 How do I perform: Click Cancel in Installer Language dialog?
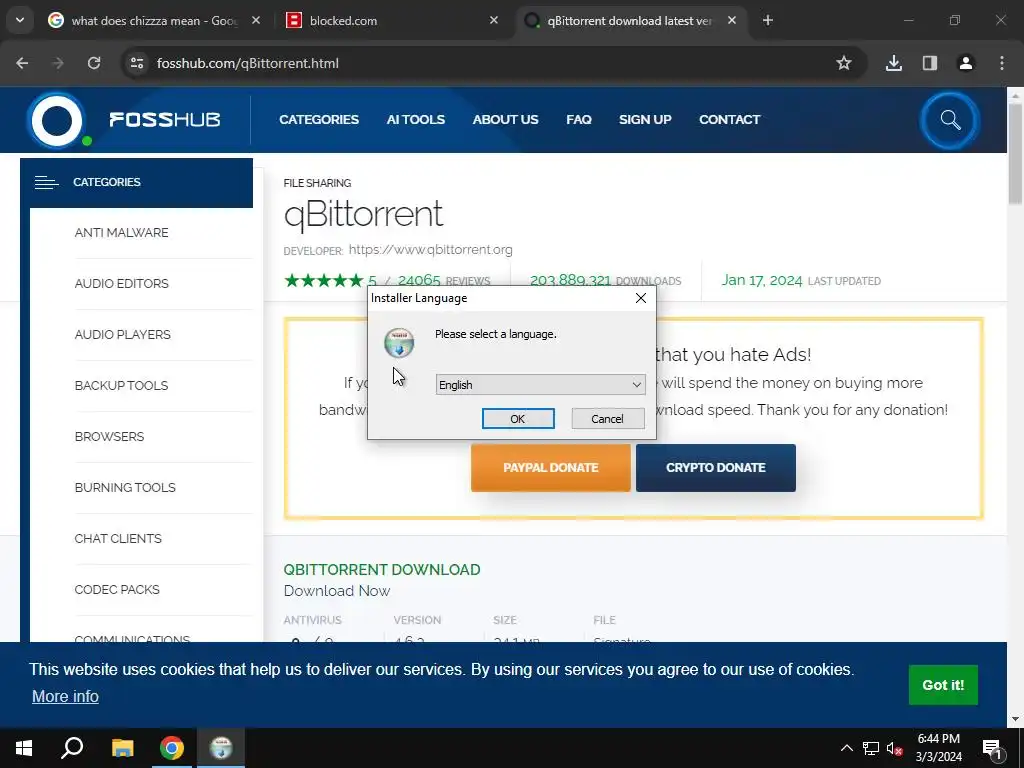[607, 419]
